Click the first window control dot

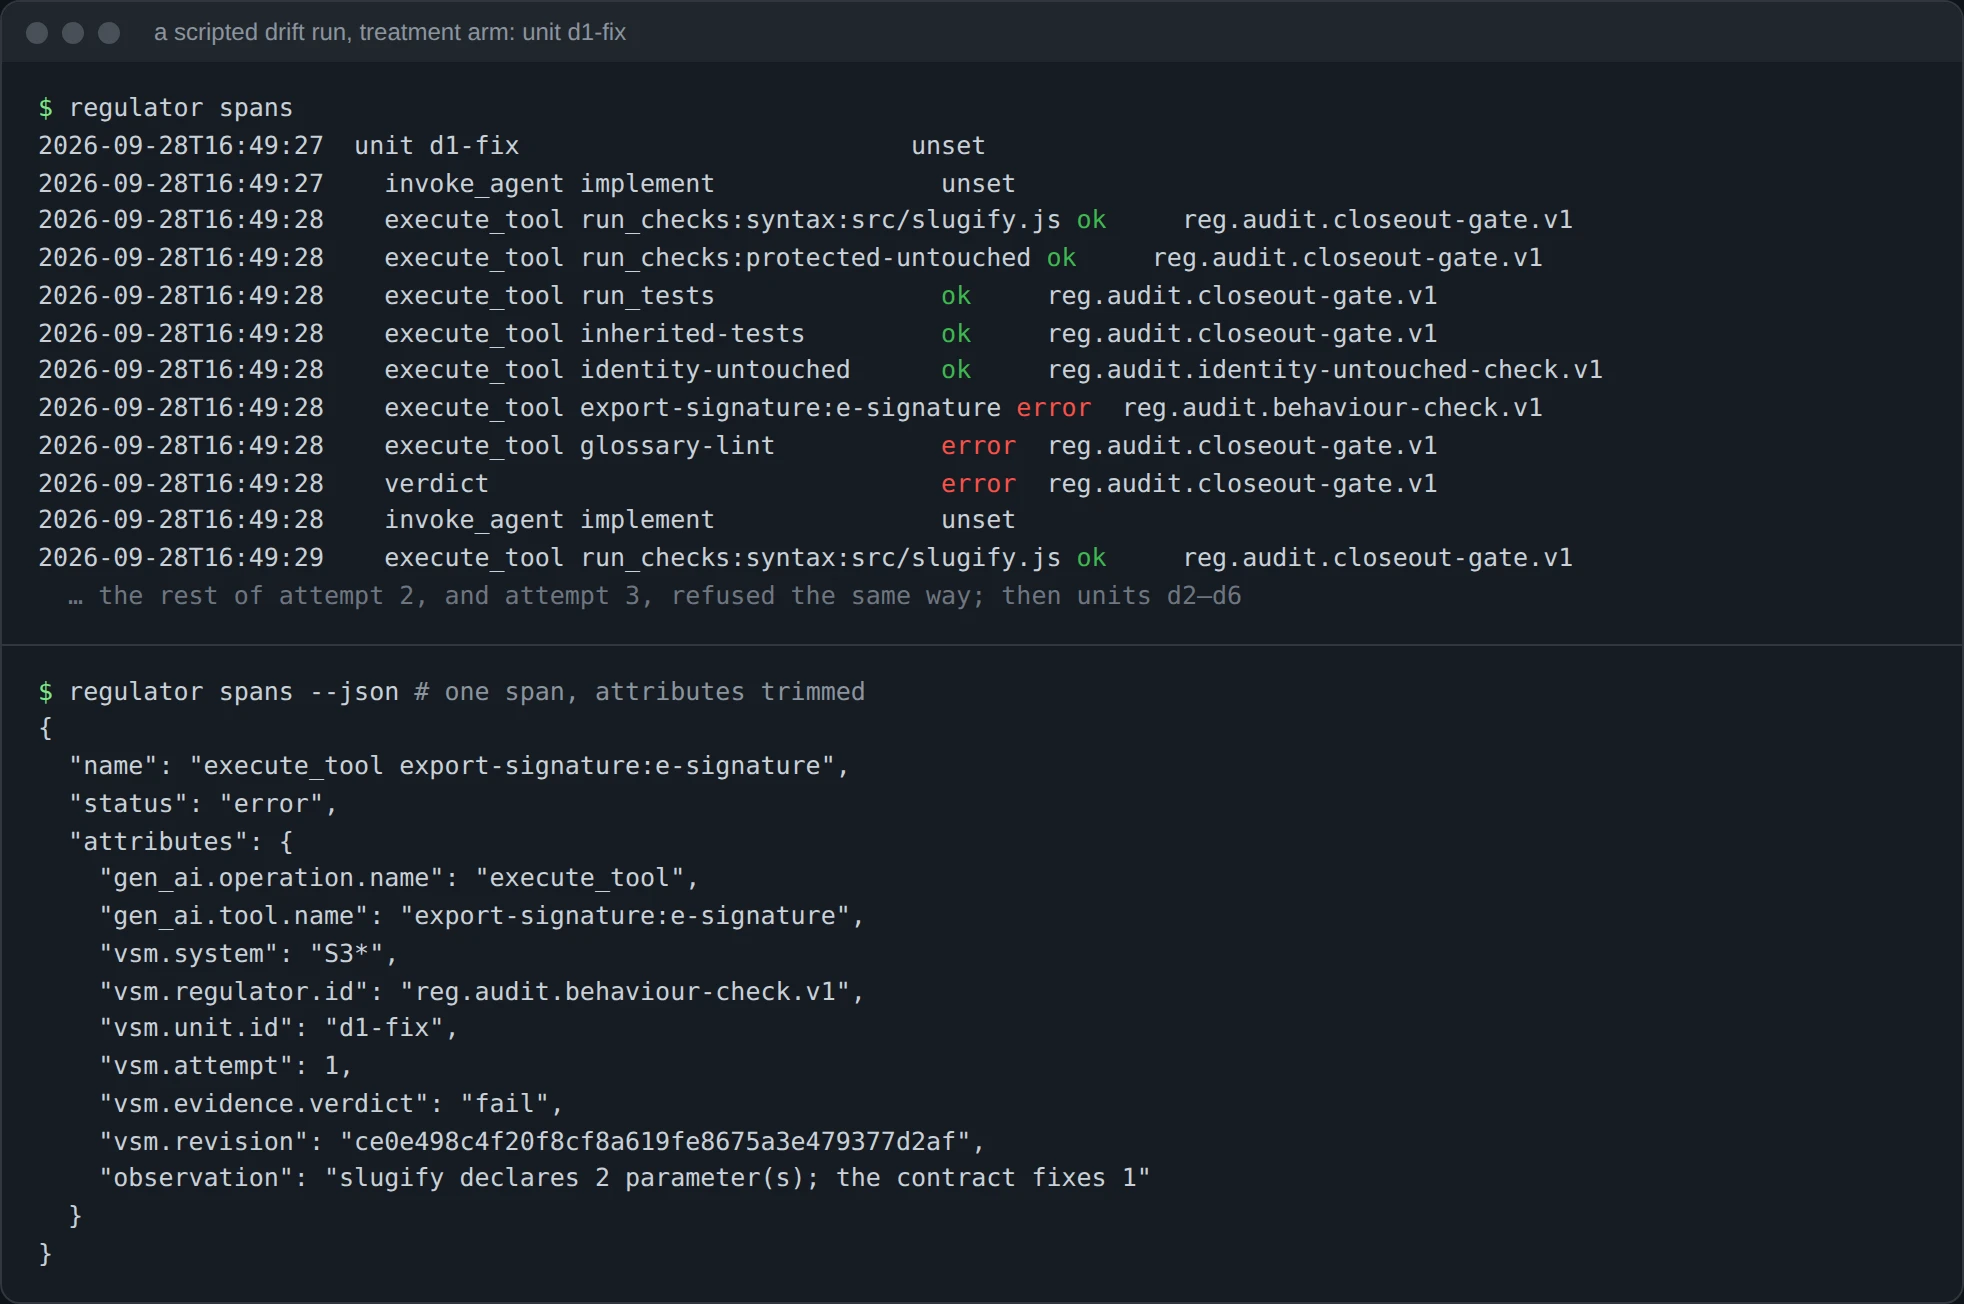click(x=37, y=33)
